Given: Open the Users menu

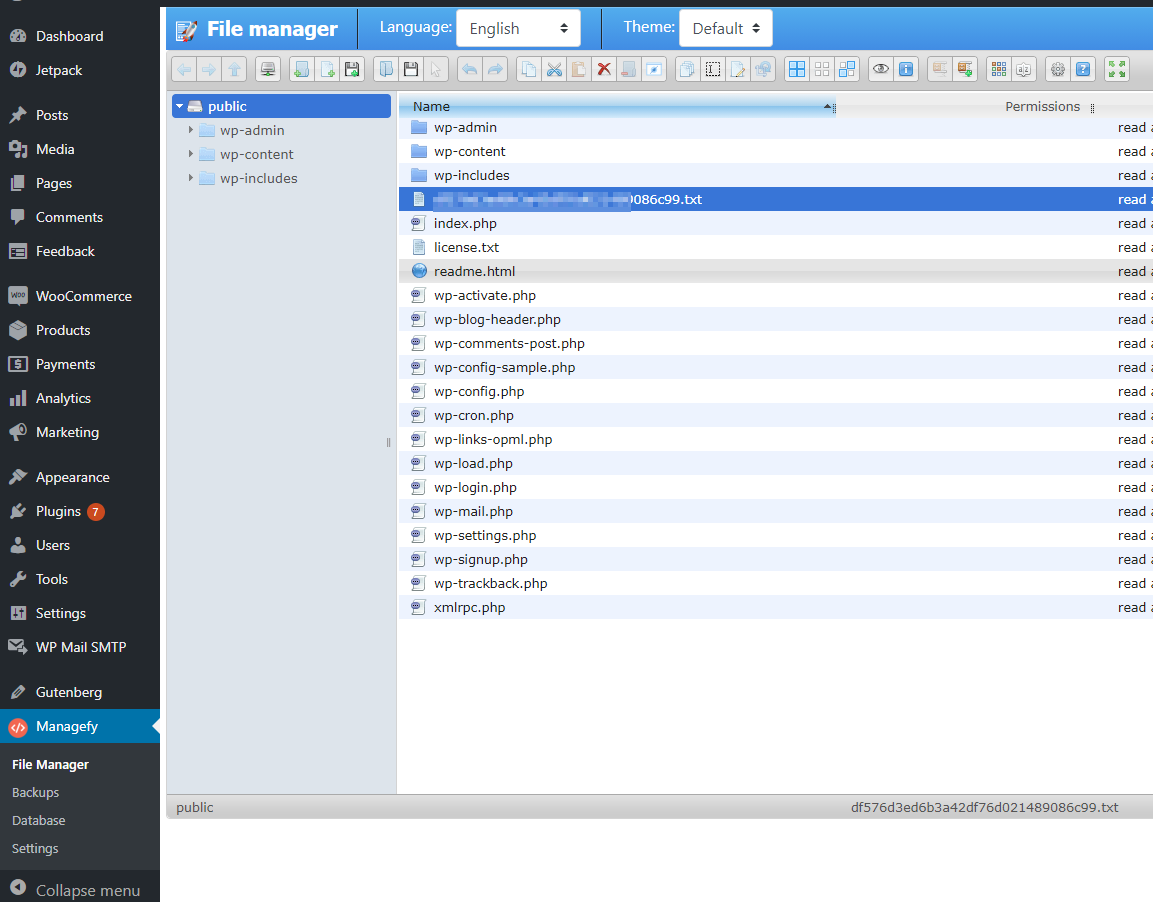Looking at the screenshot, I should (79, 545).
